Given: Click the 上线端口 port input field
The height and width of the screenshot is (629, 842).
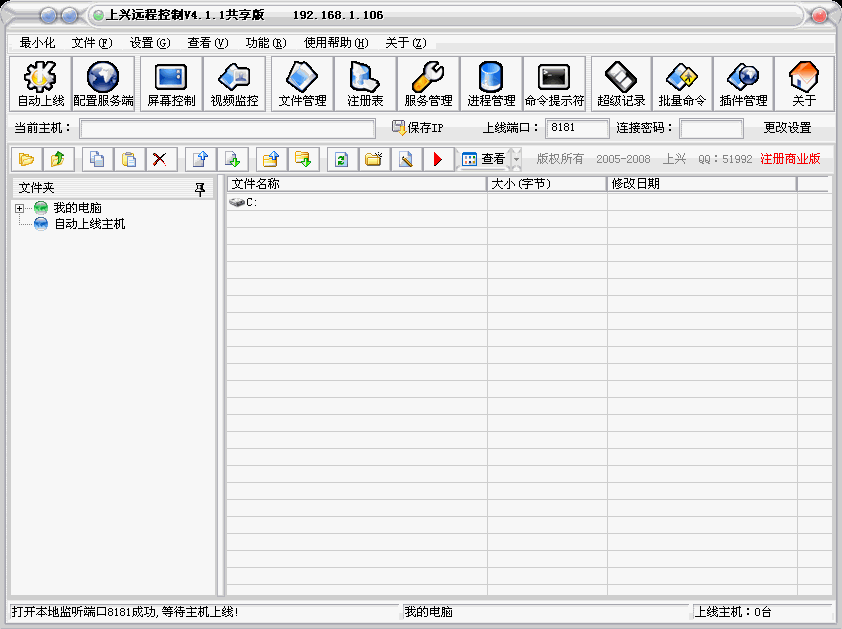Looking at the screenshot, I should click(577, 128).
